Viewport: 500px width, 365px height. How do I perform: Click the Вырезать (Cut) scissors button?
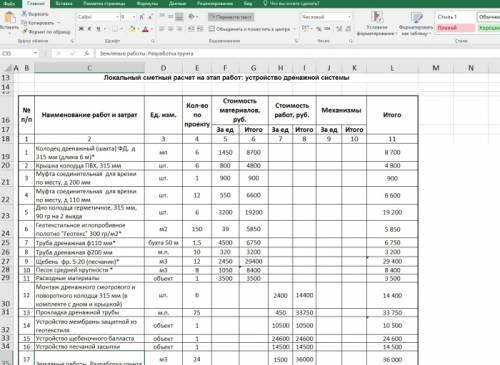point(35,14)
